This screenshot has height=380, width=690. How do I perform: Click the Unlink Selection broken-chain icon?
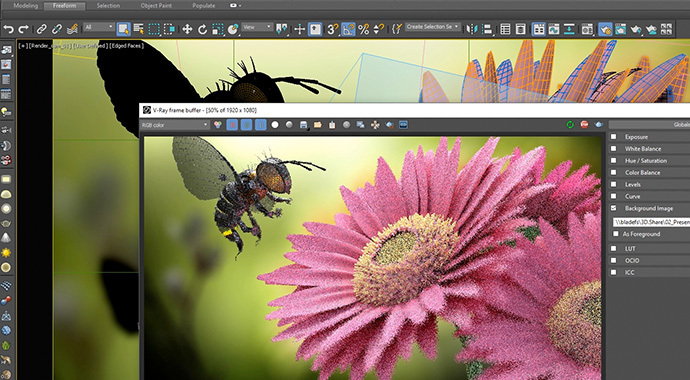(57, 29)
